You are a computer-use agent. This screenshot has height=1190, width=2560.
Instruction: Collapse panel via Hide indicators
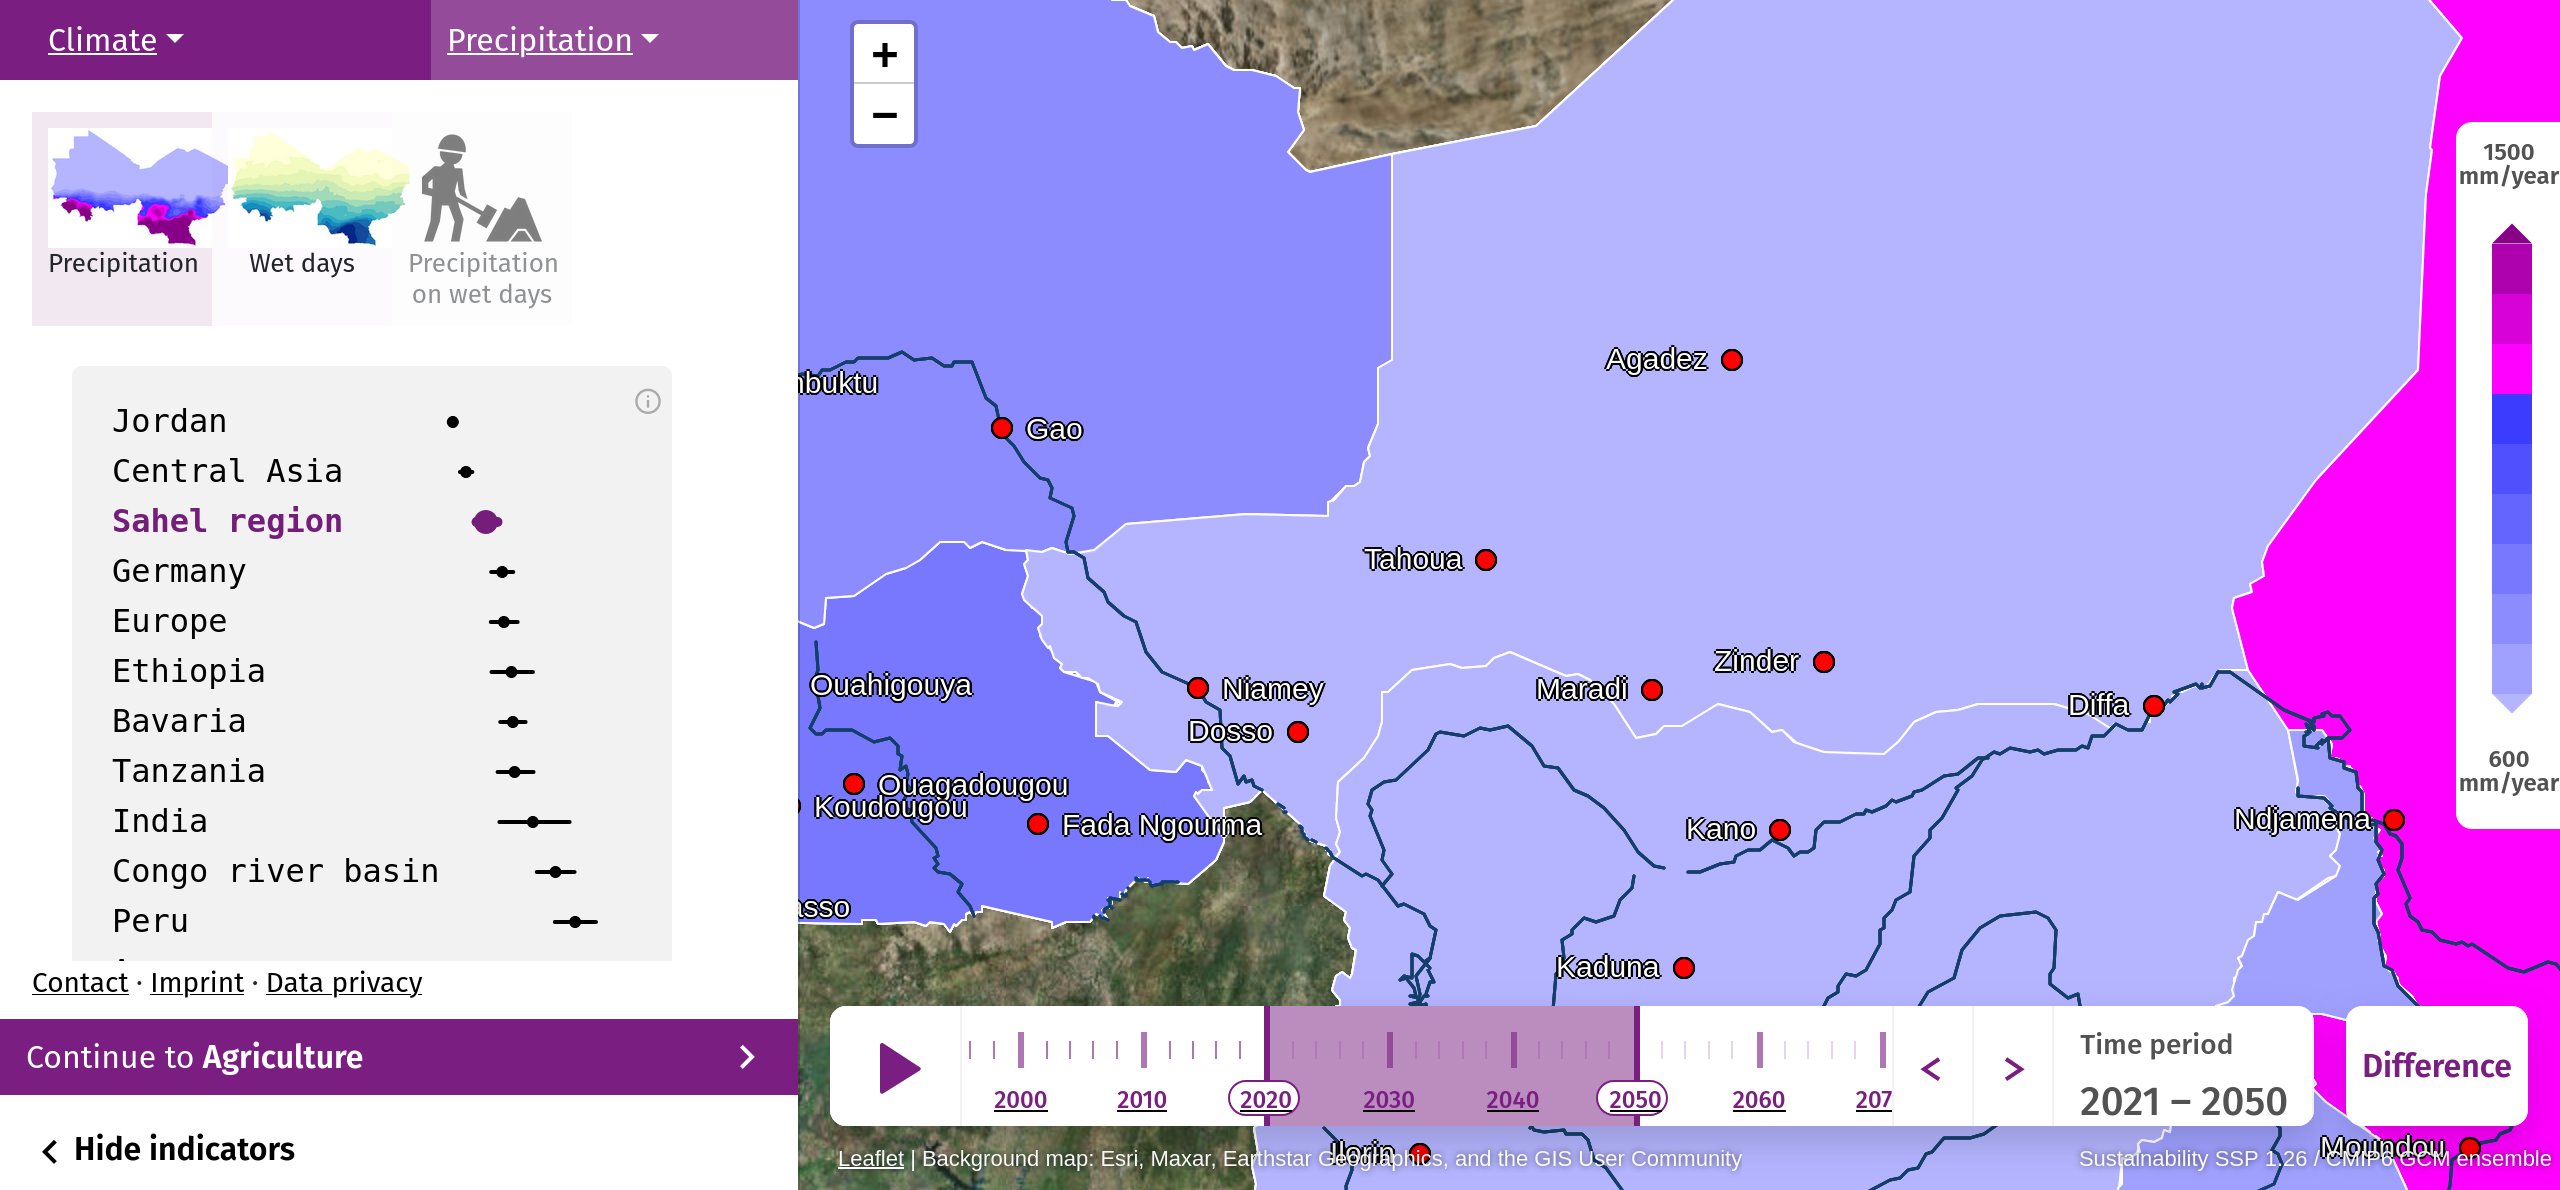point(168,1149)
